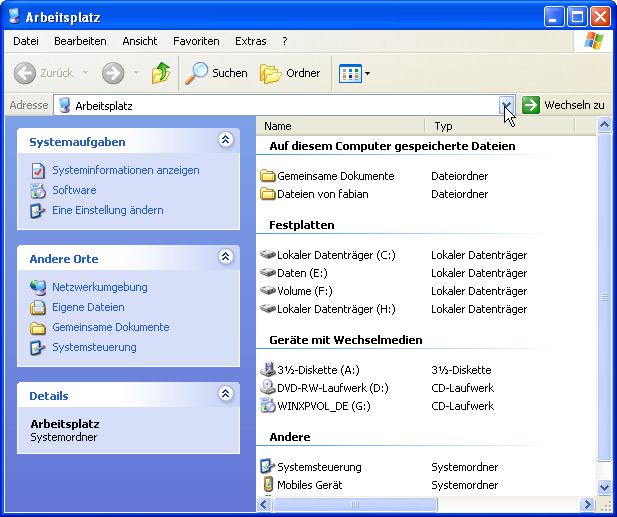Click the 'Festplatten' group heading
This screenshot has height=517, width=617.
coord(302,225)
